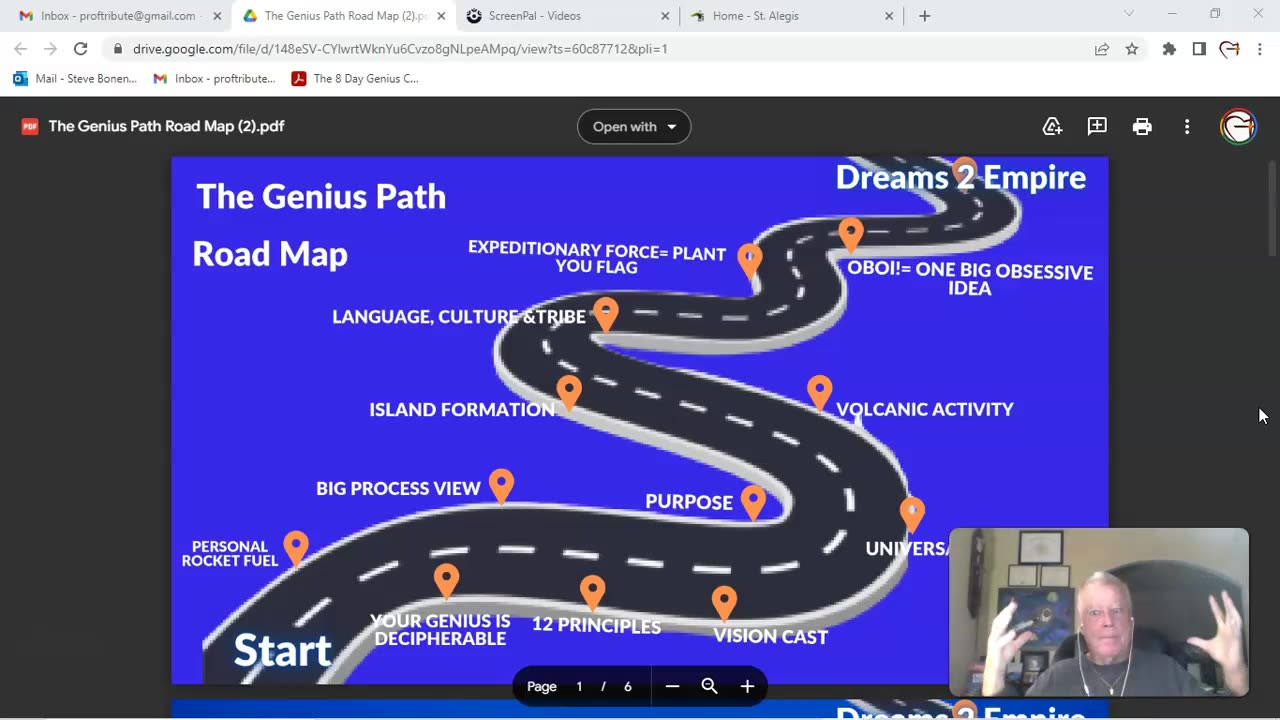Click the tab search chevron
Image resolution: width=1280 pixels, height=720 pixels.
1129,14
